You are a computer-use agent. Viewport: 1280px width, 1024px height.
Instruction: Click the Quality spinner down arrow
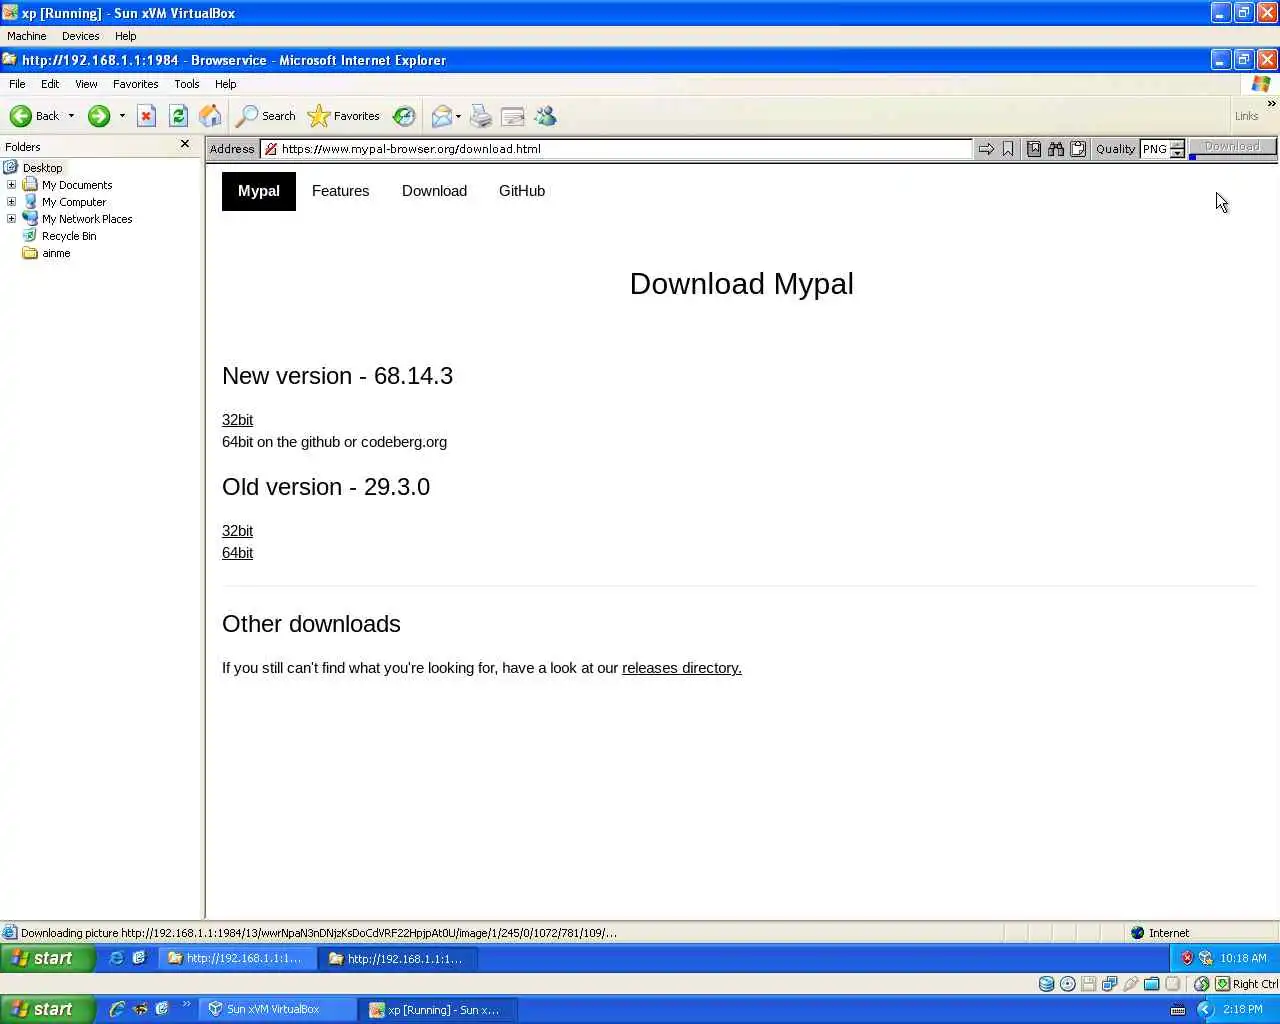(1177, 154)
